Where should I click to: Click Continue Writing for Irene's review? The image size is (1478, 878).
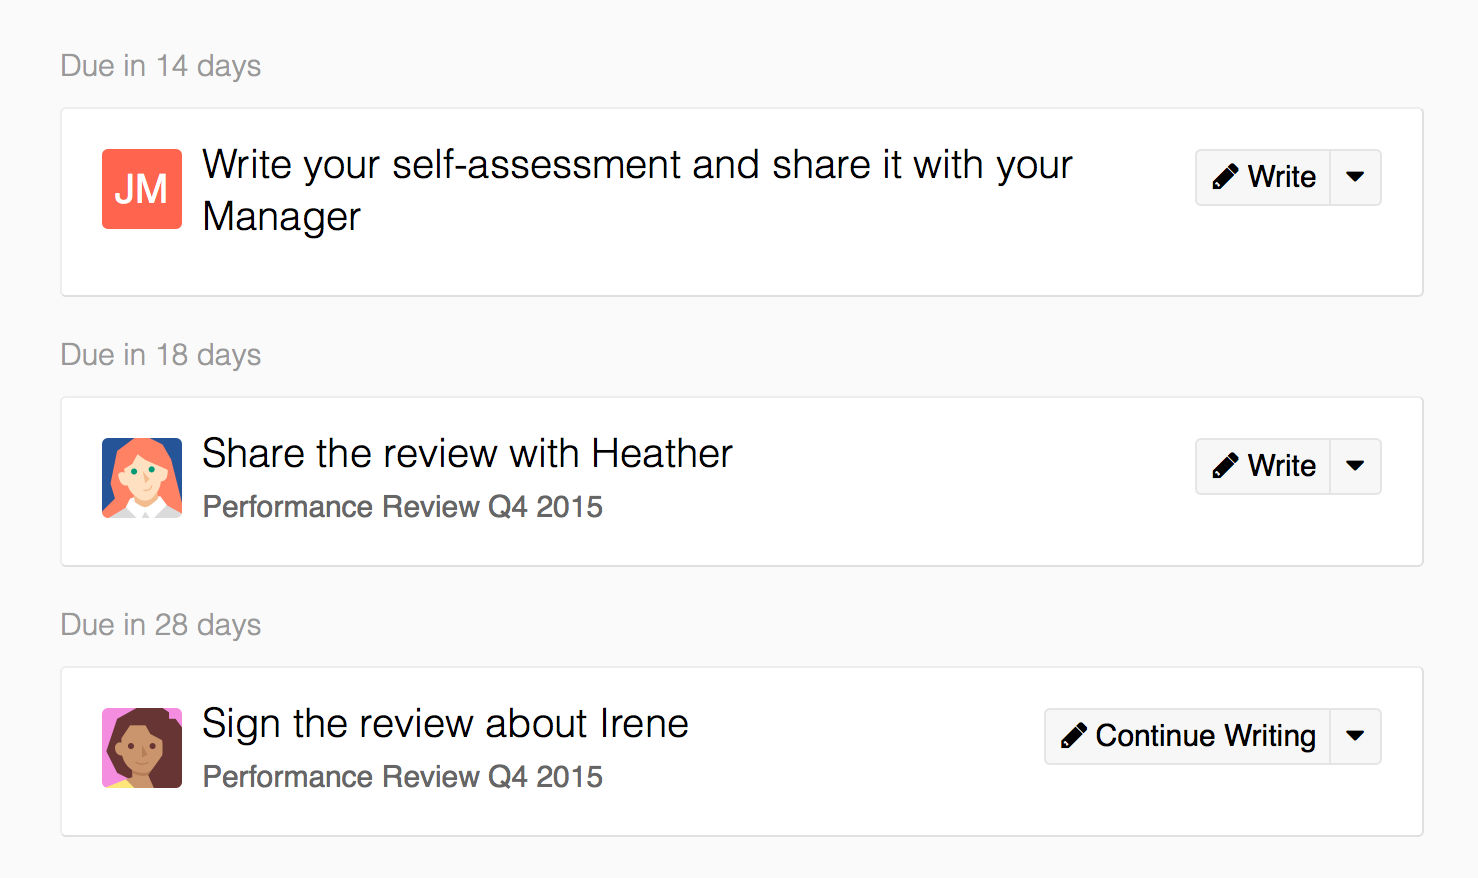[x=1188, y=736]
